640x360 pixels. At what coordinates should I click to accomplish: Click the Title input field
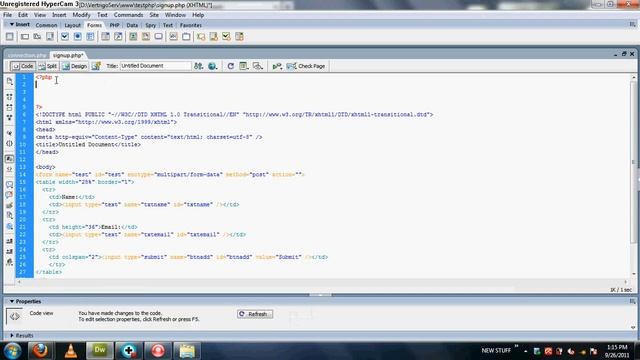[155, 66]
